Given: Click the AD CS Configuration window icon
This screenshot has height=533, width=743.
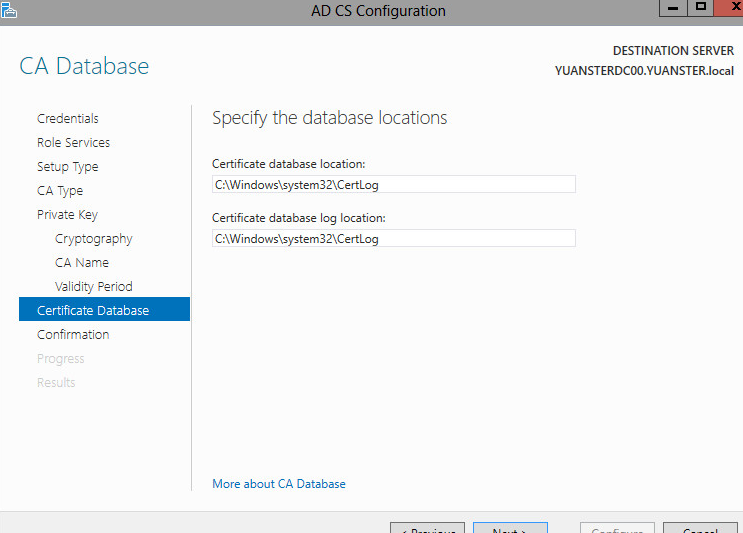Looking at the screenshot, I should [x=8, y=9].
